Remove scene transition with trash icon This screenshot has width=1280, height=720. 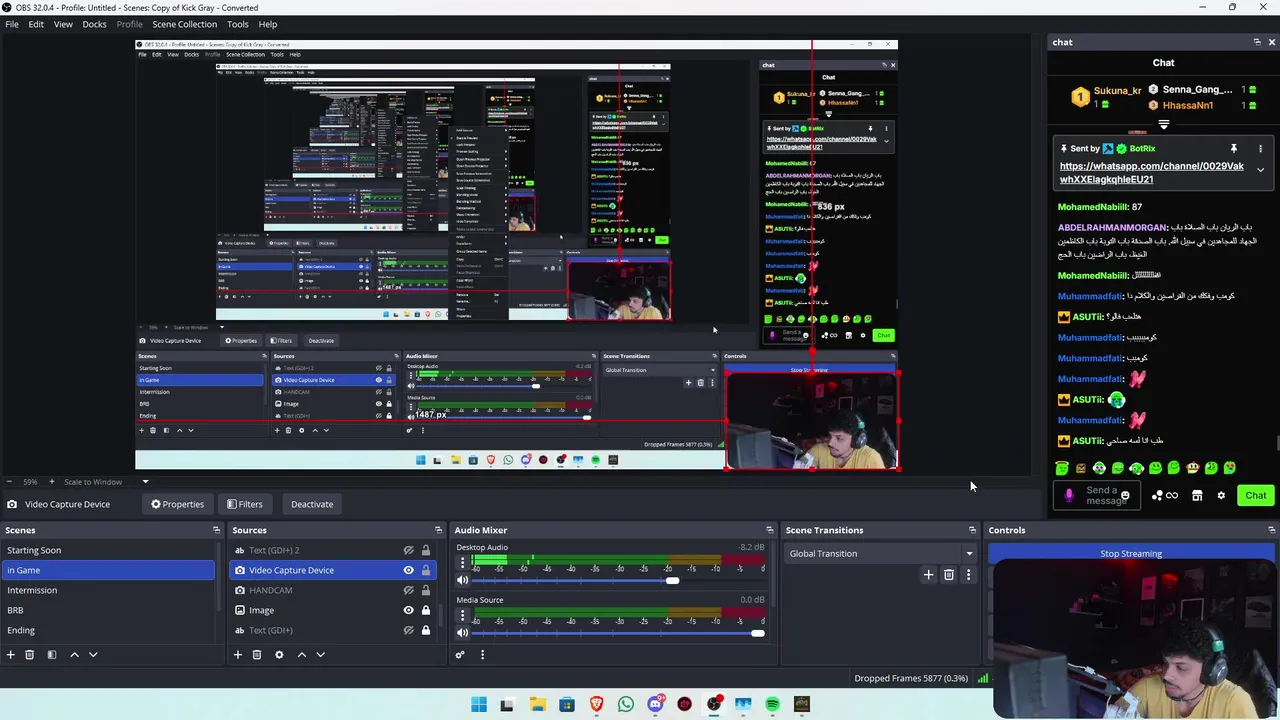pos(948,575)
